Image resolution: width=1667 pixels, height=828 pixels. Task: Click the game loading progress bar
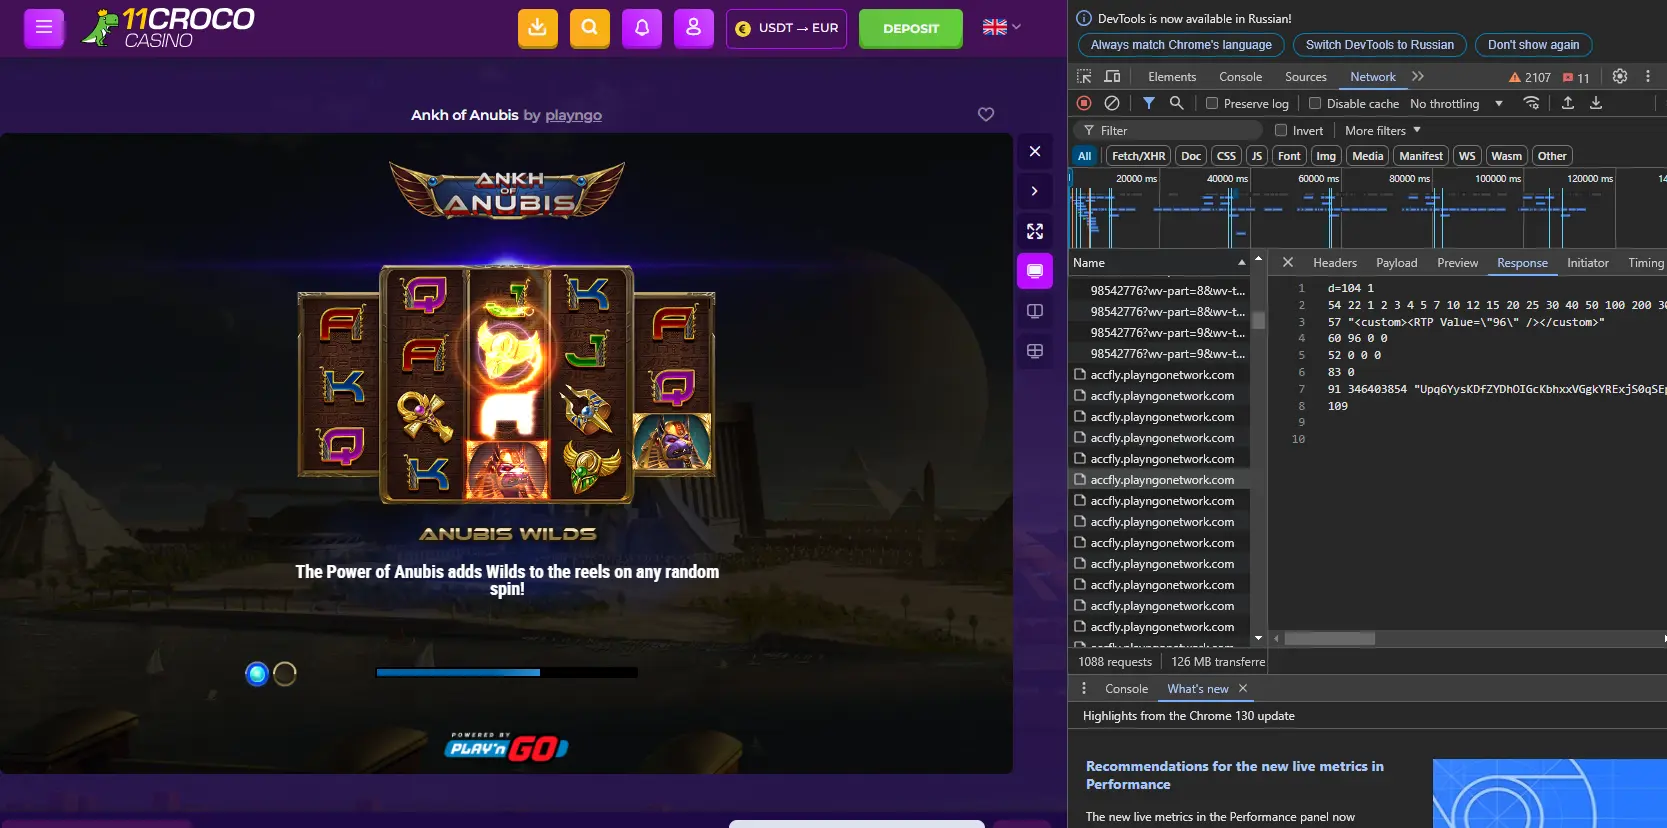click(x=506, y=672)
